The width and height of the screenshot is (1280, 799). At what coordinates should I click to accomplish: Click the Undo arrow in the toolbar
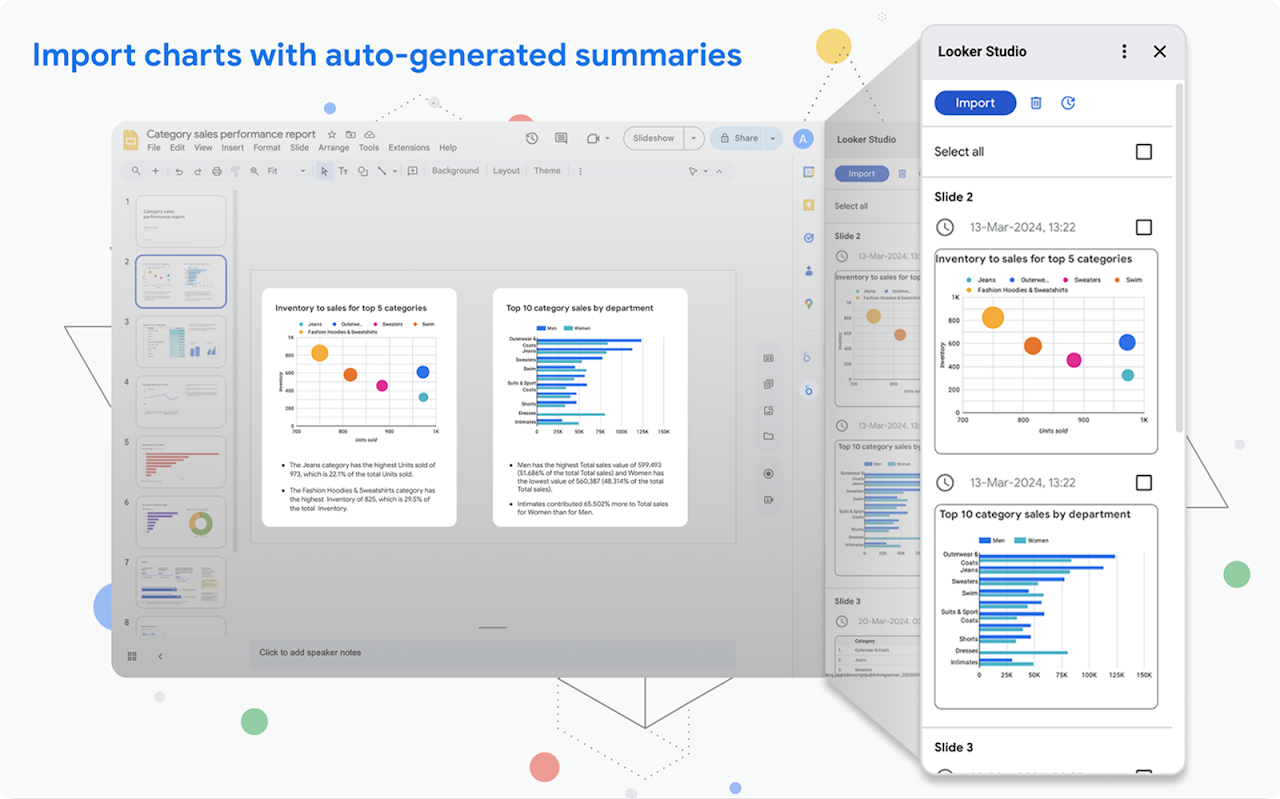(x=179, y=171)
